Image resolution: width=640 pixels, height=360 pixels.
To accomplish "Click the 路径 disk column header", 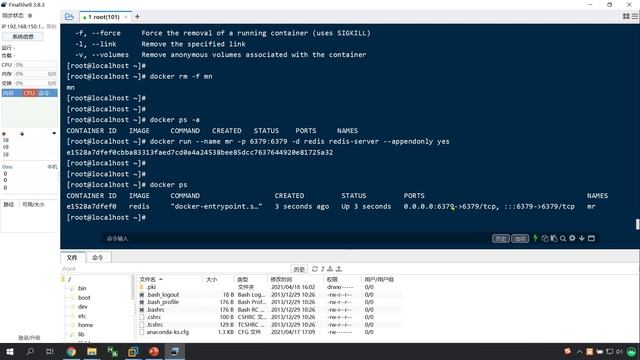I will pos(9,204).
